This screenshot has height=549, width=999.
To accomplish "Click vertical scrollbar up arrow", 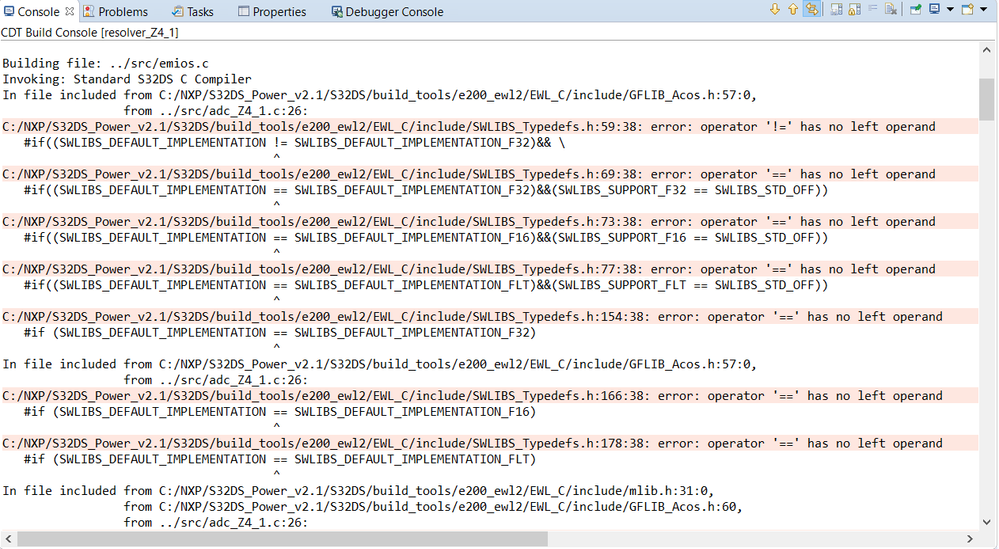I will click(987, 50).
